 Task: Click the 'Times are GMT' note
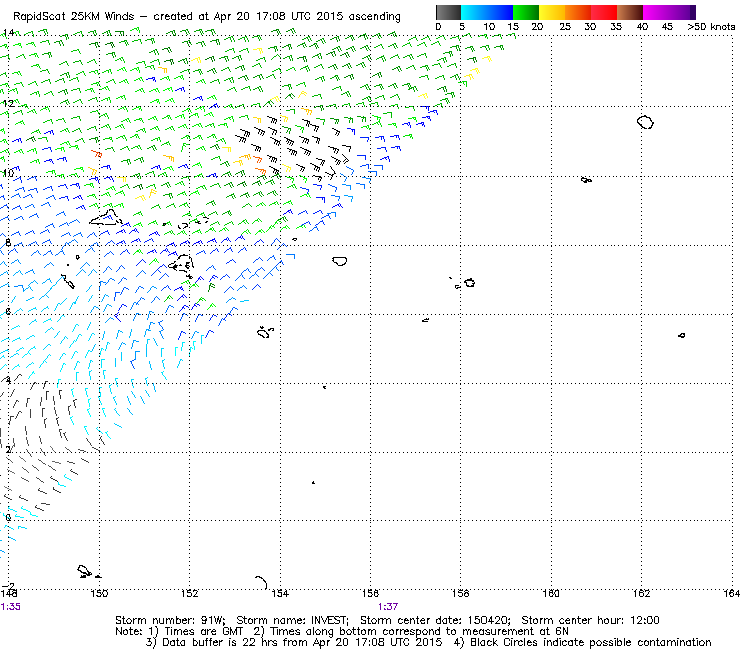pyautogui.click(x=203, y=632)
